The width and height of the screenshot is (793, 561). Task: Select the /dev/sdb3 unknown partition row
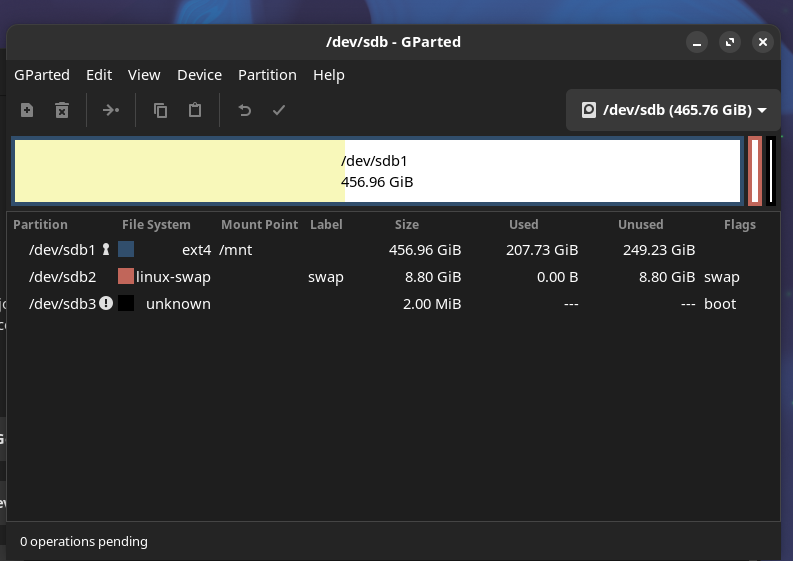click(300, 303)
